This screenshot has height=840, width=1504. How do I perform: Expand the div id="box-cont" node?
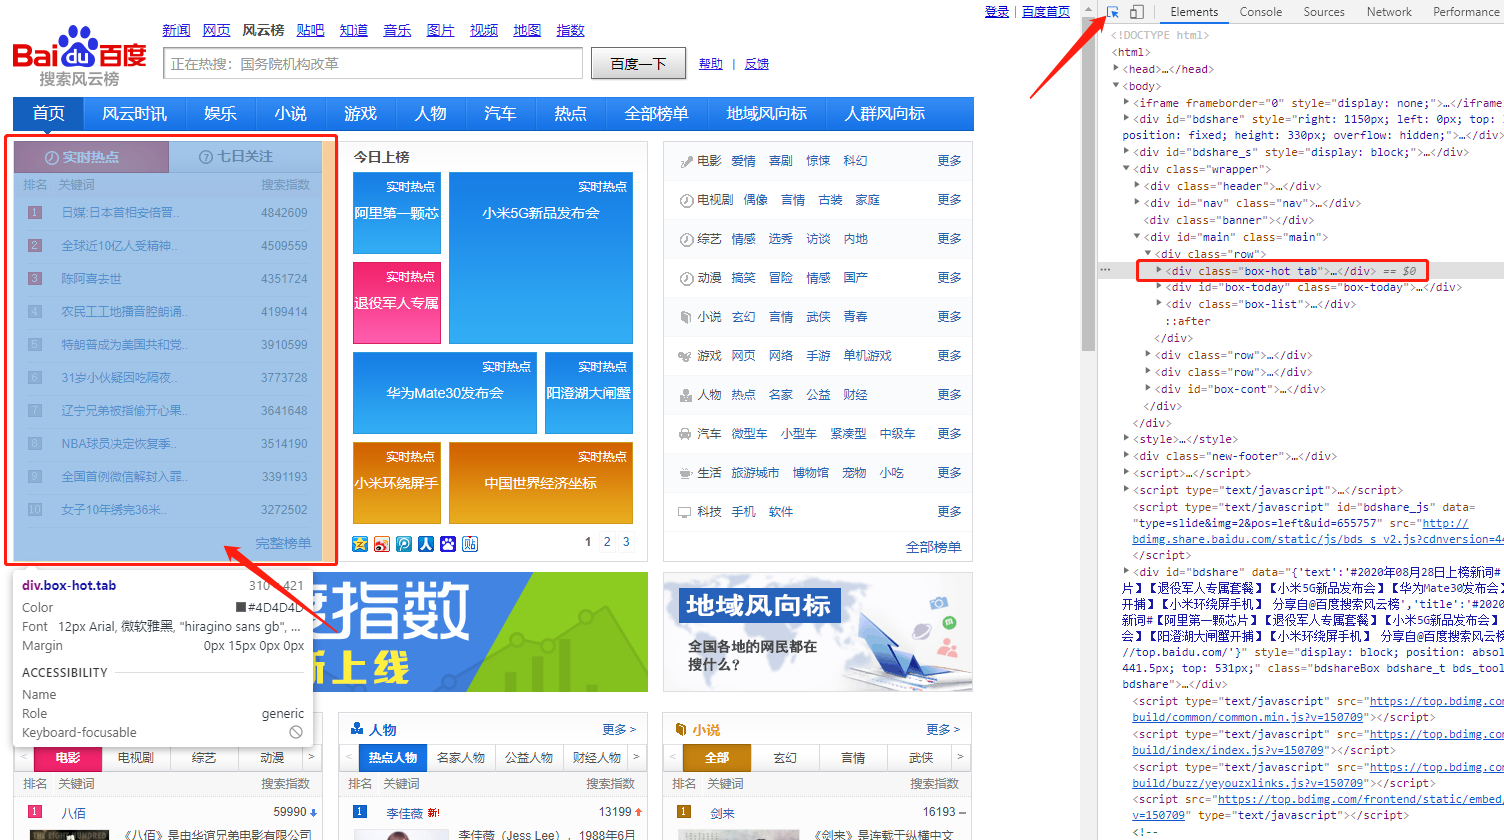click(1149, 389)
